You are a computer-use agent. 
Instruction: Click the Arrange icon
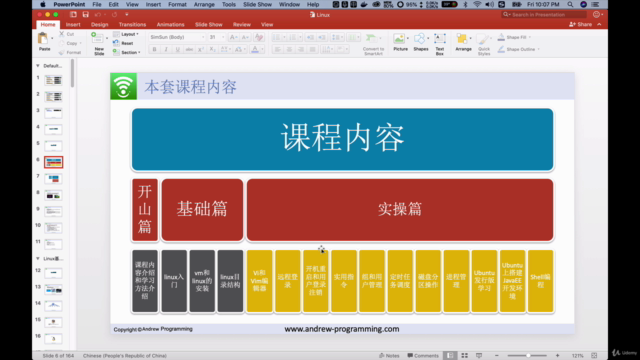(x=462, y=39)
